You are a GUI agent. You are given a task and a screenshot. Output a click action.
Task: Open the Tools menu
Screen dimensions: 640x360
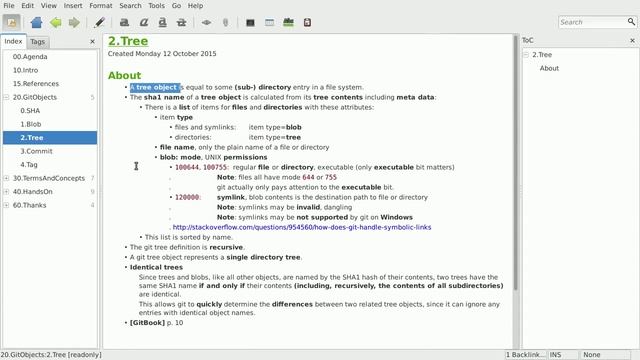[x=156, y=6]
